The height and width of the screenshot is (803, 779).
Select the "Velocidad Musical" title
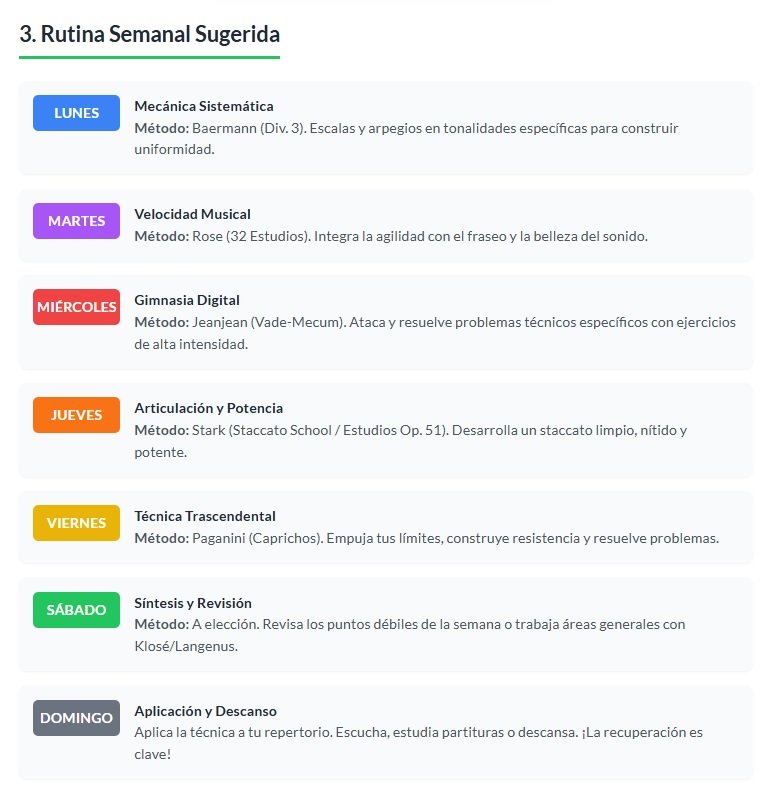[192, 214]
